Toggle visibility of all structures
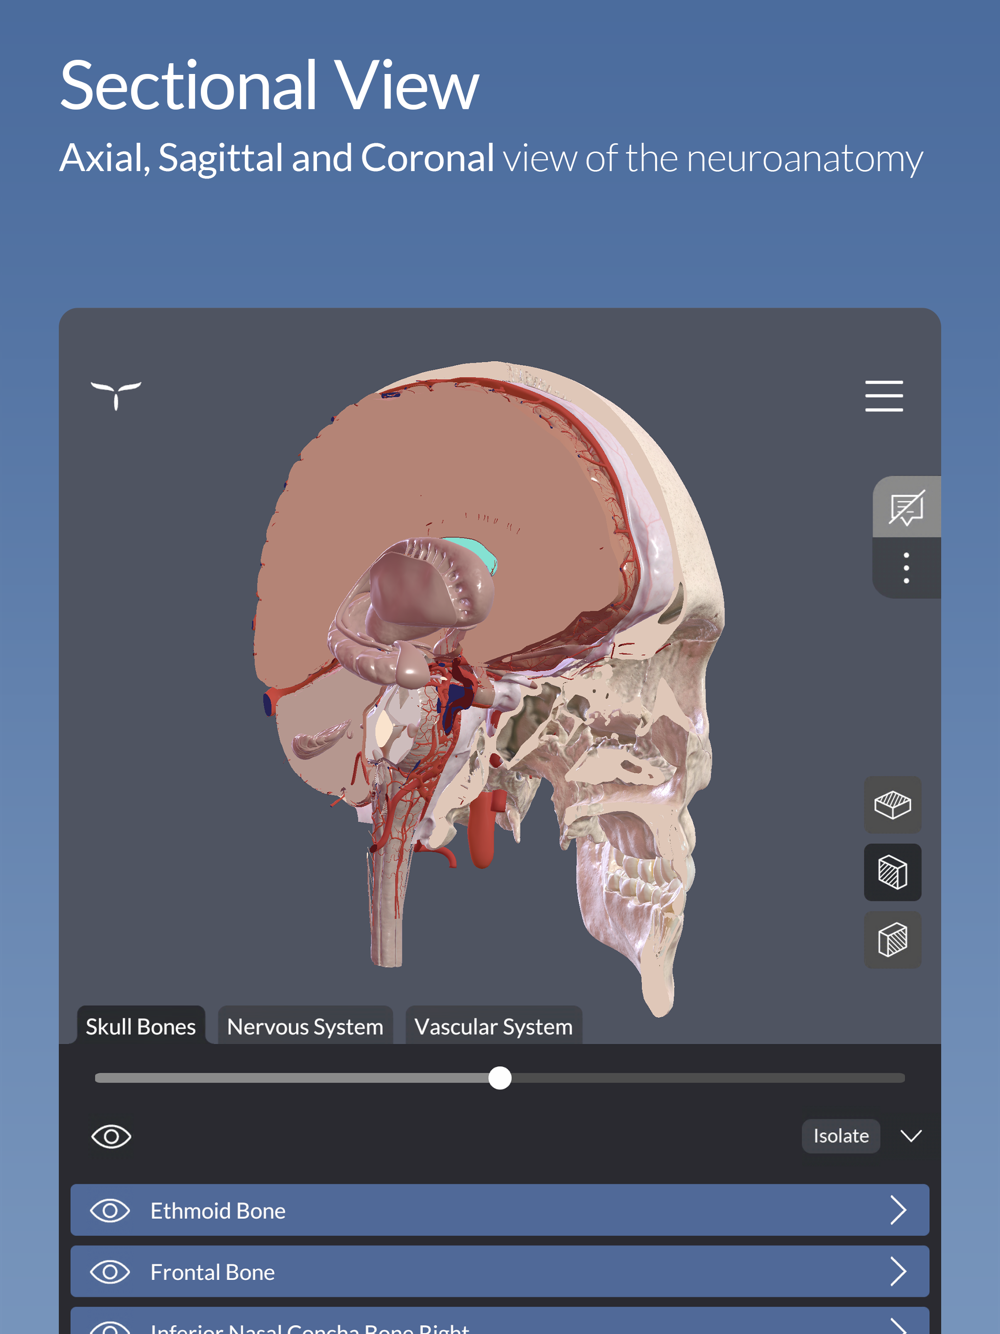 111,1136
